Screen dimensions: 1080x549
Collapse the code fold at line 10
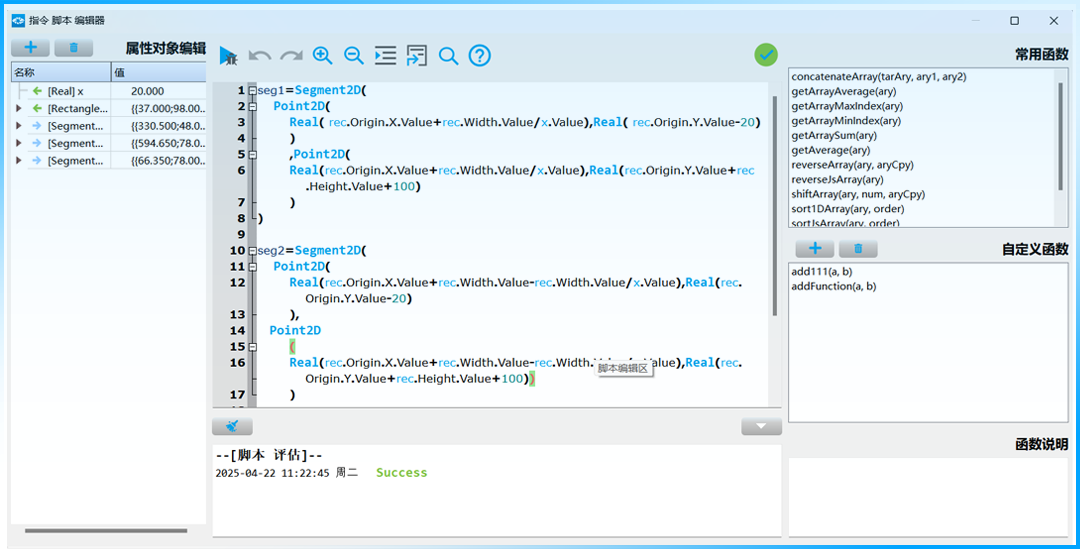[x=252, y=251]
